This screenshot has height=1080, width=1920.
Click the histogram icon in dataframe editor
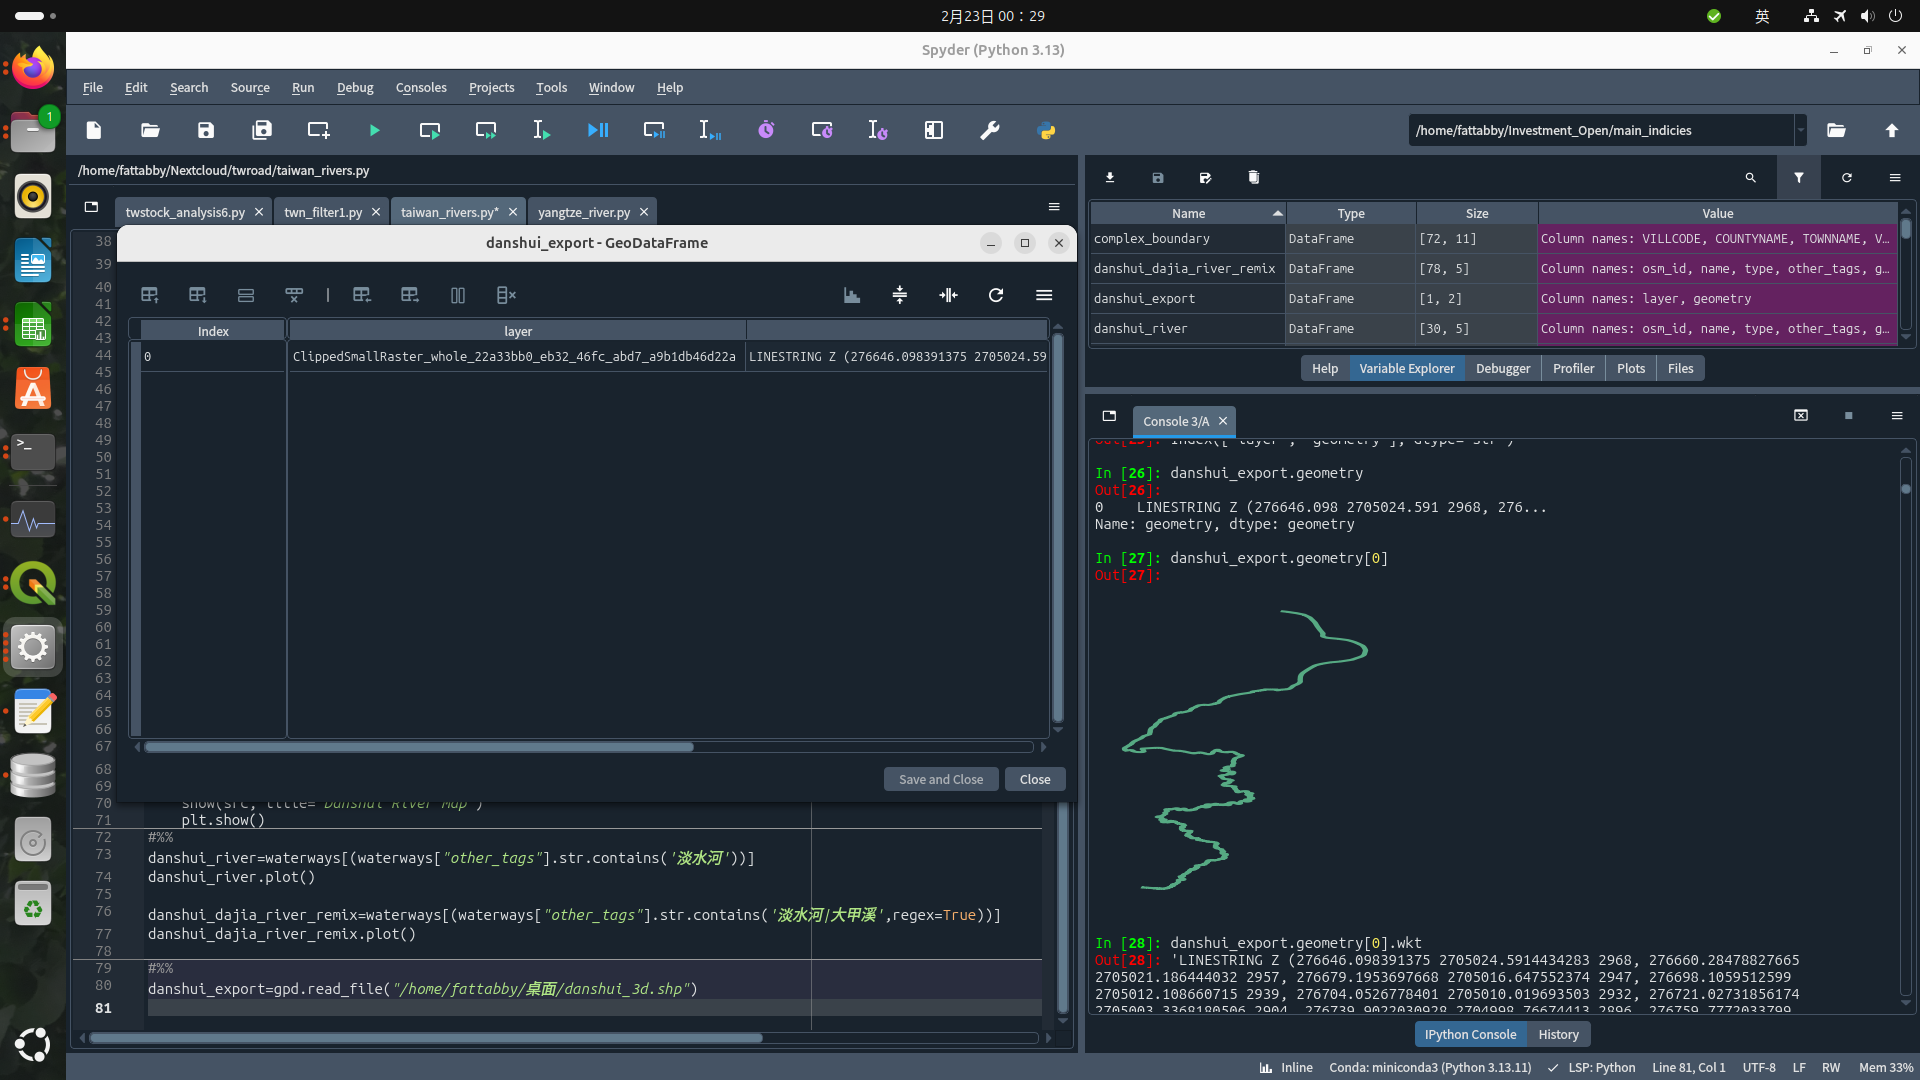[x=852, y=295]
